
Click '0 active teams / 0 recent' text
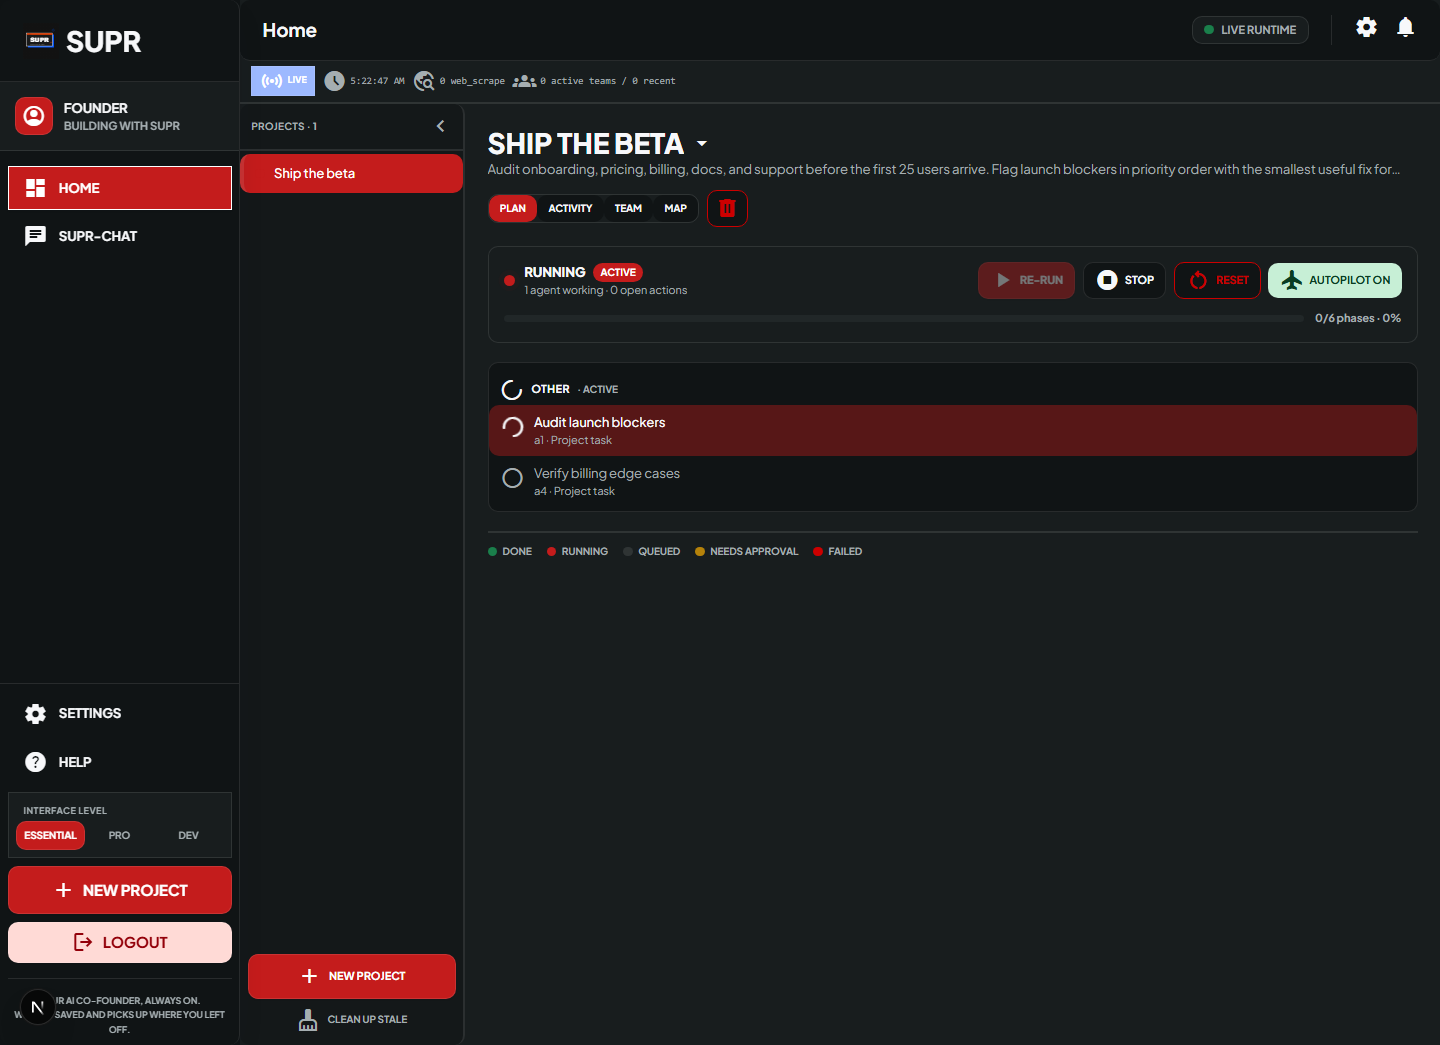coord(608,81)
